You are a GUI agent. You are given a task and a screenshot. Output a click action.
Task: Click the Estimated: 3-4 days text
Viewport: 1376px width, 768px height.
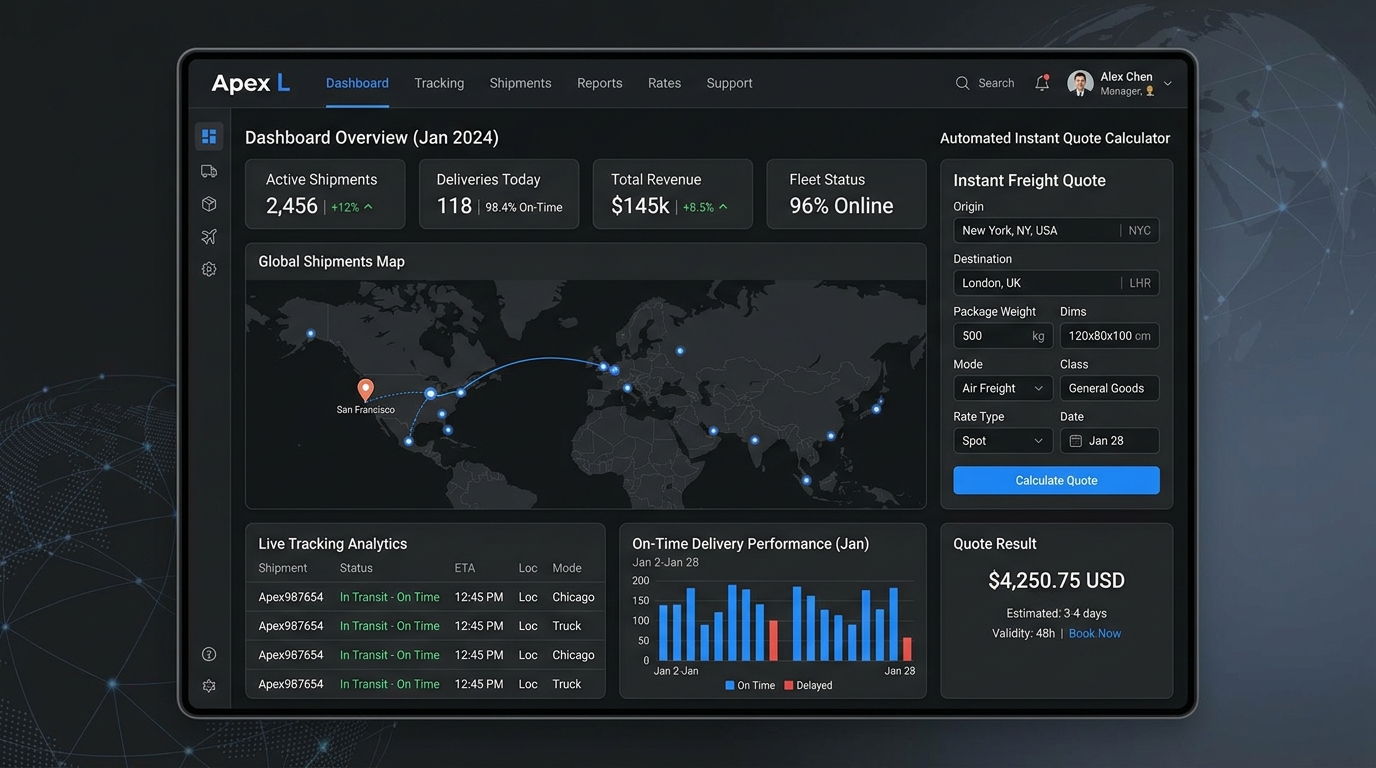pos(1056,613)
